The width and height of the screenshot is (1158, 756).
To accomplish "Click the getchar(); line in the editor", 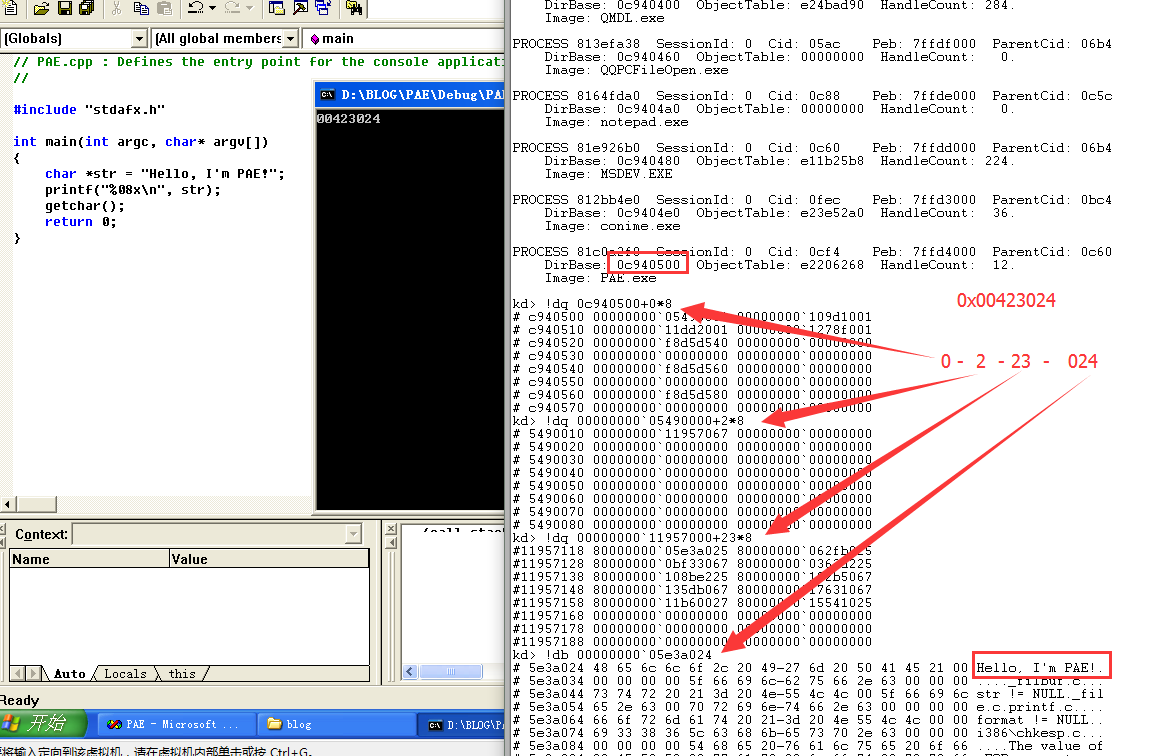I will click(85, 206).
